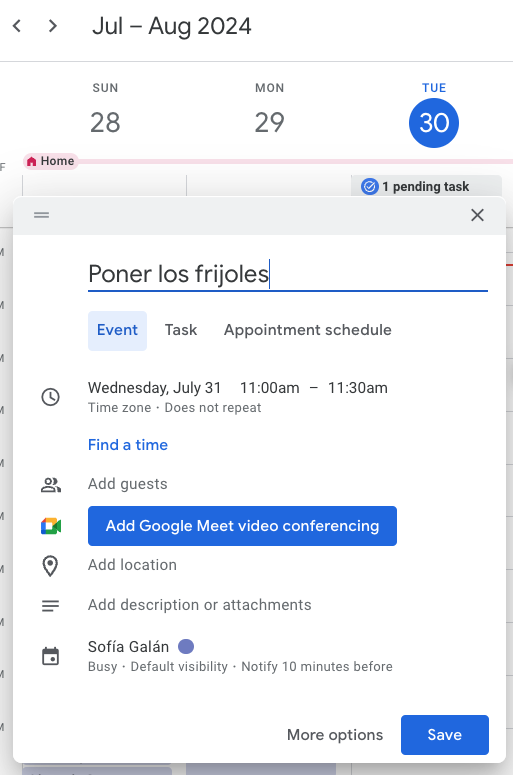Edit Notify 10 minutes before setting
The height and width of the screenshot is (775, 513).
tap(317, 667)
